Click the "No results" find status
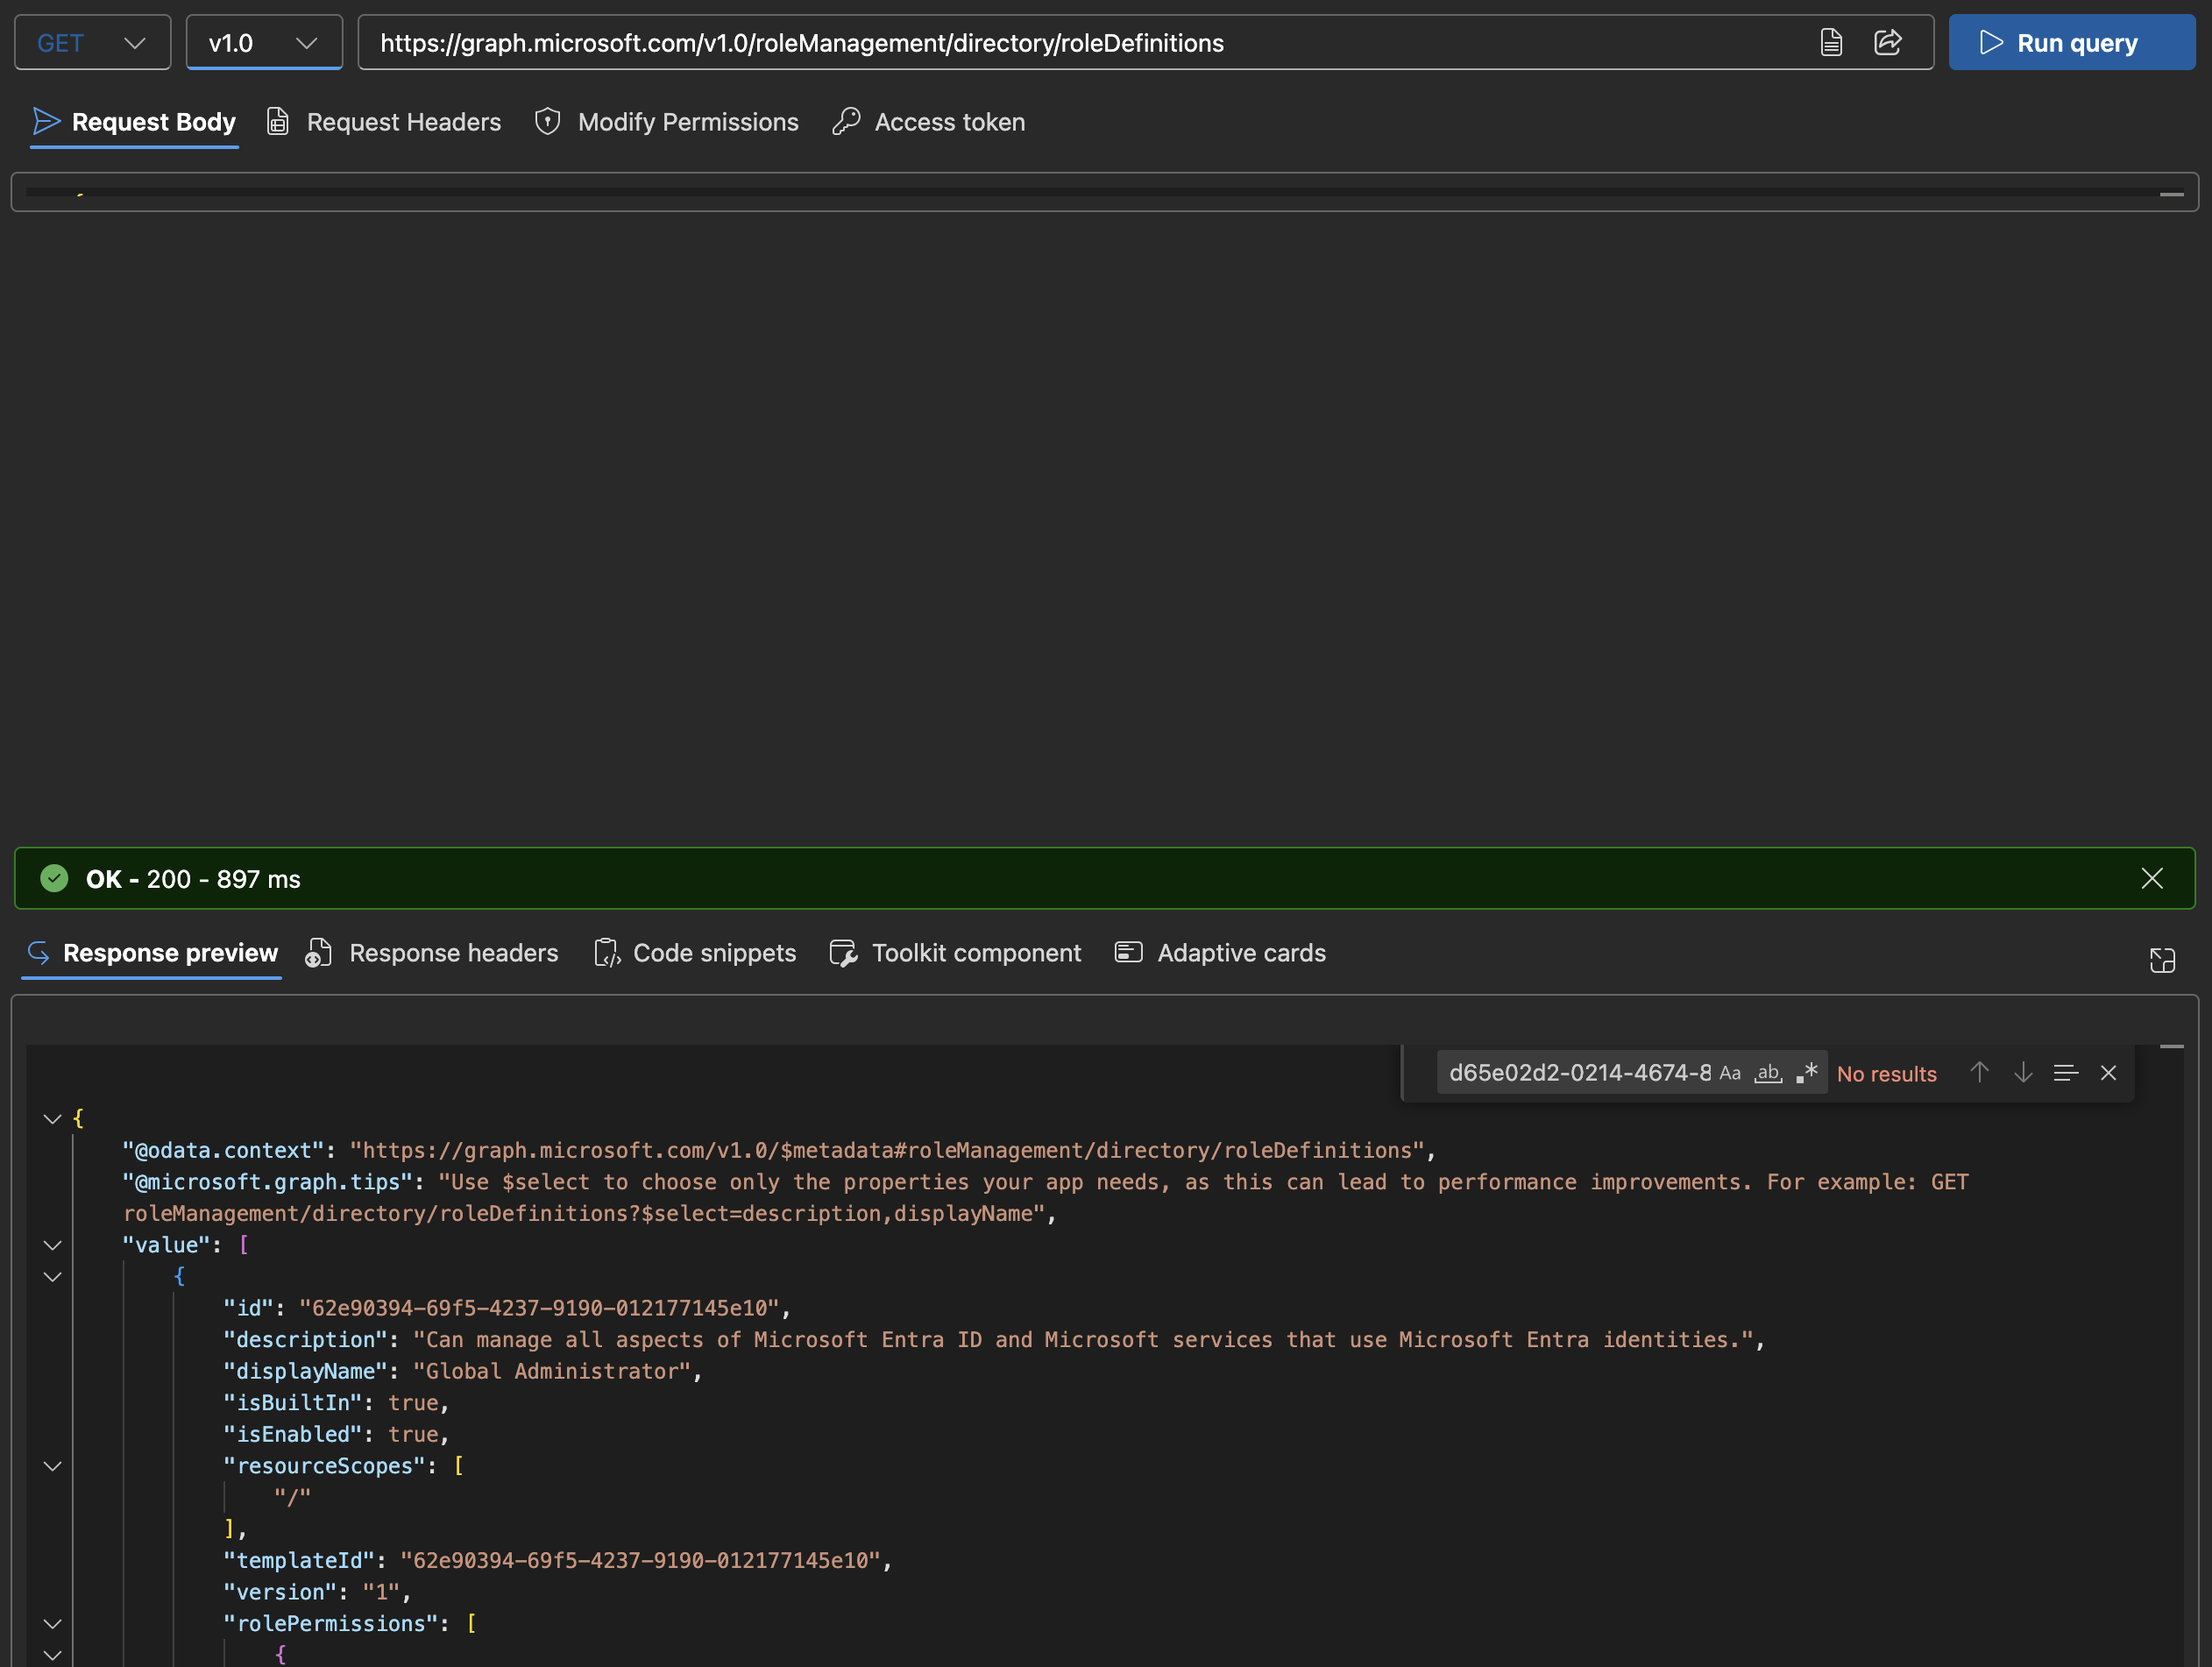 tap(1886, 1074)
